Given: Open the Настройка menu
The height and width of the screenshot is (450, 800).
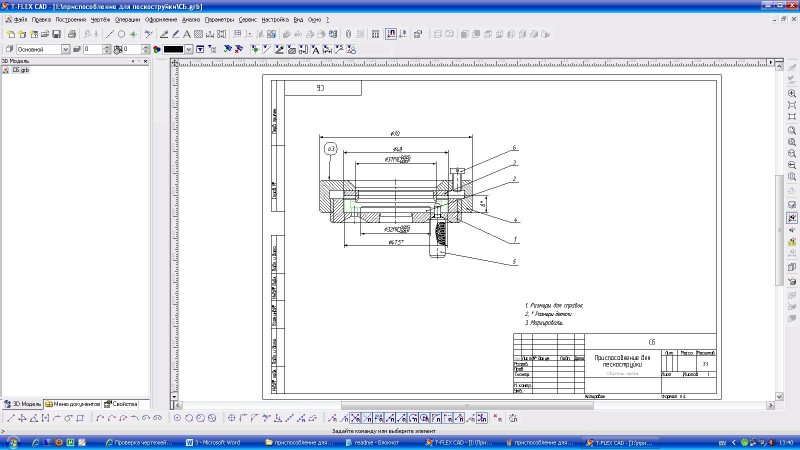Looking at the screenshot, I should 275,19.
